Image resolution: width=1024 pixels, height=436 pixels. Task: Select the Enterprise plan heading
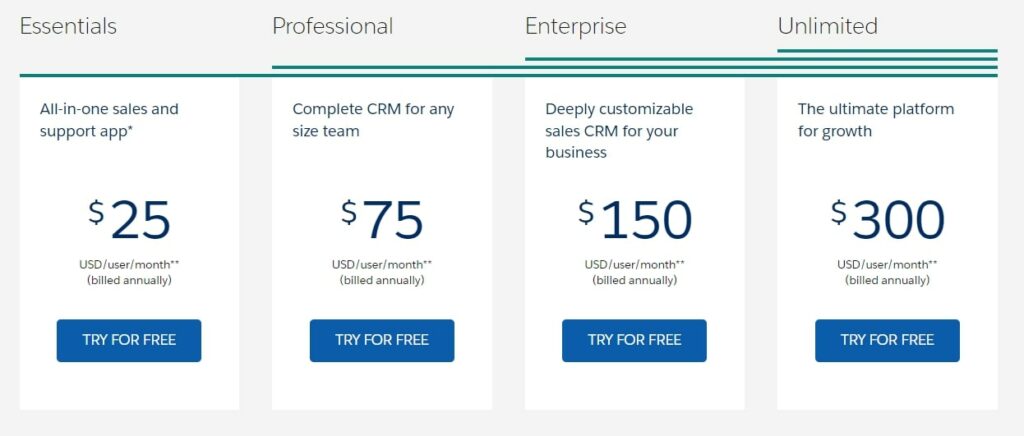[x=575, y=26]
